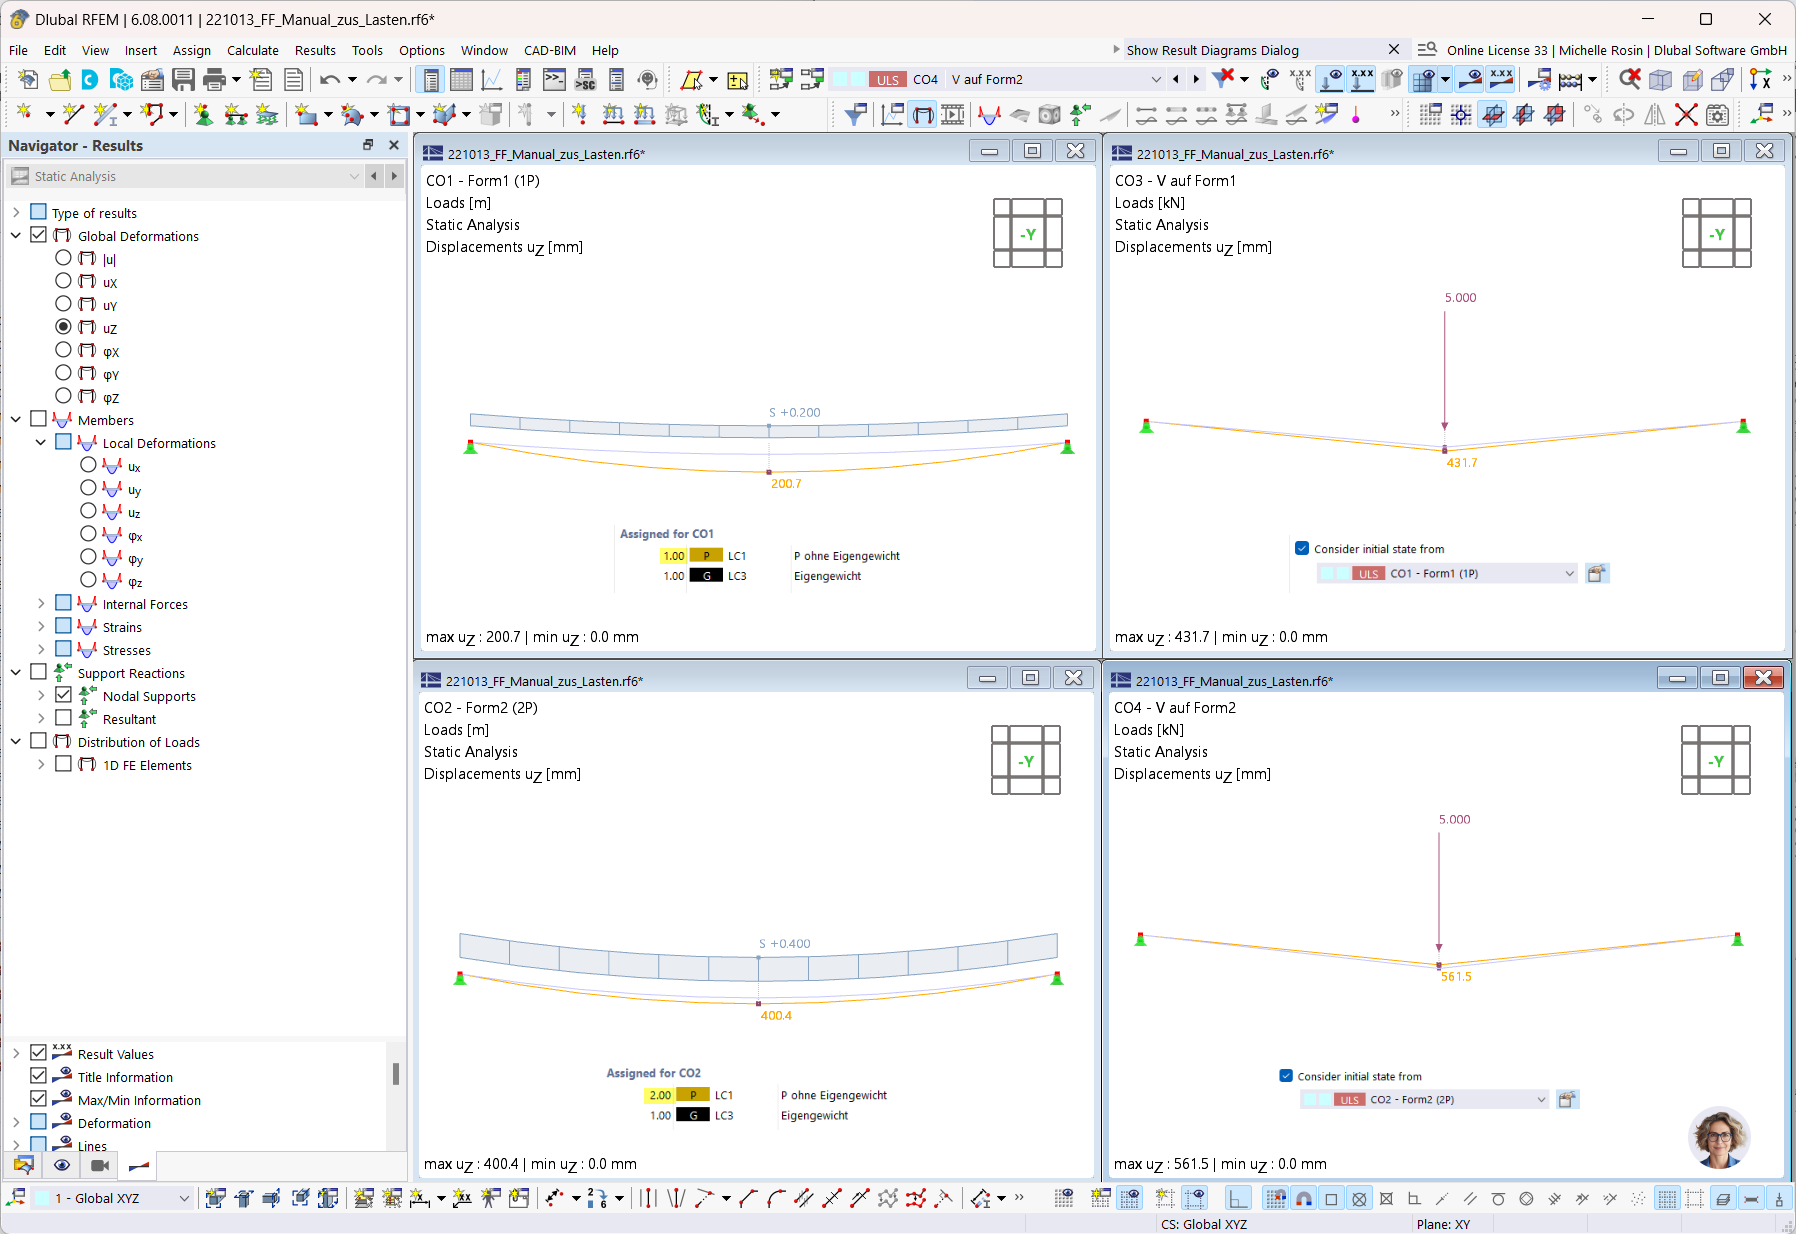
Task: Undo the last action
Action: point(331,79)
